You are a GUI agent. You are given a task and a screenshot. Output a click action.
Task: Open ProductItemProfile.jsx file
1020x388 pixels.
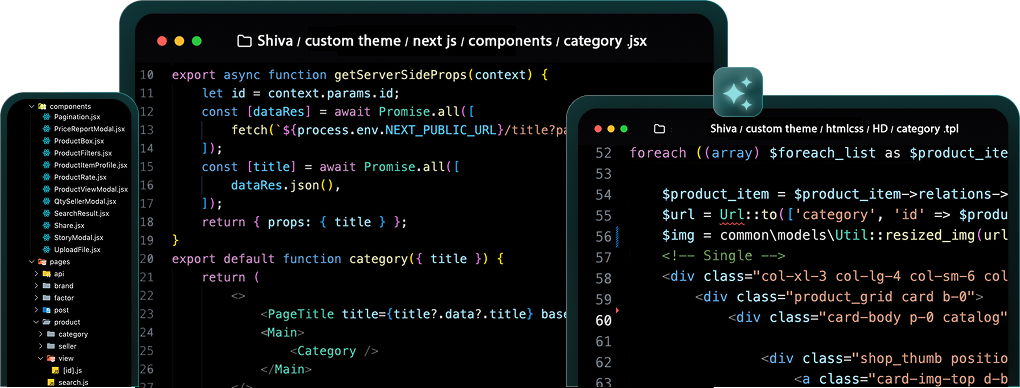point(90,165)
